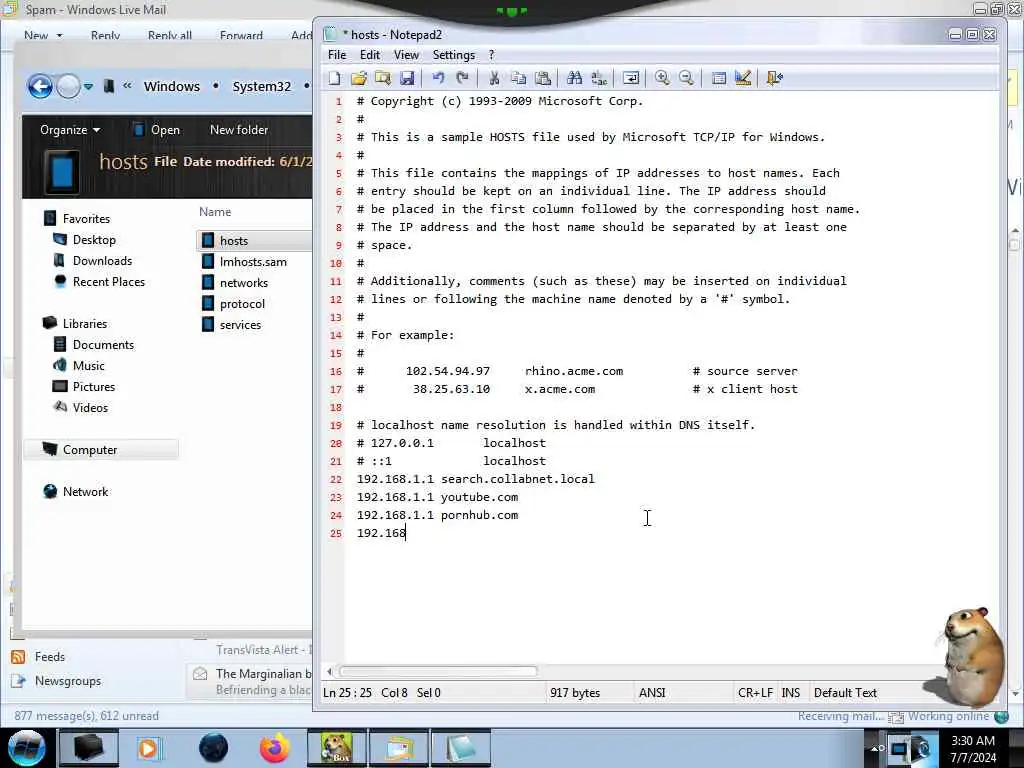This screenshot has width=1024, height=768.
Task: Click the INS indicator in the status bar
Action: point(791,693)
